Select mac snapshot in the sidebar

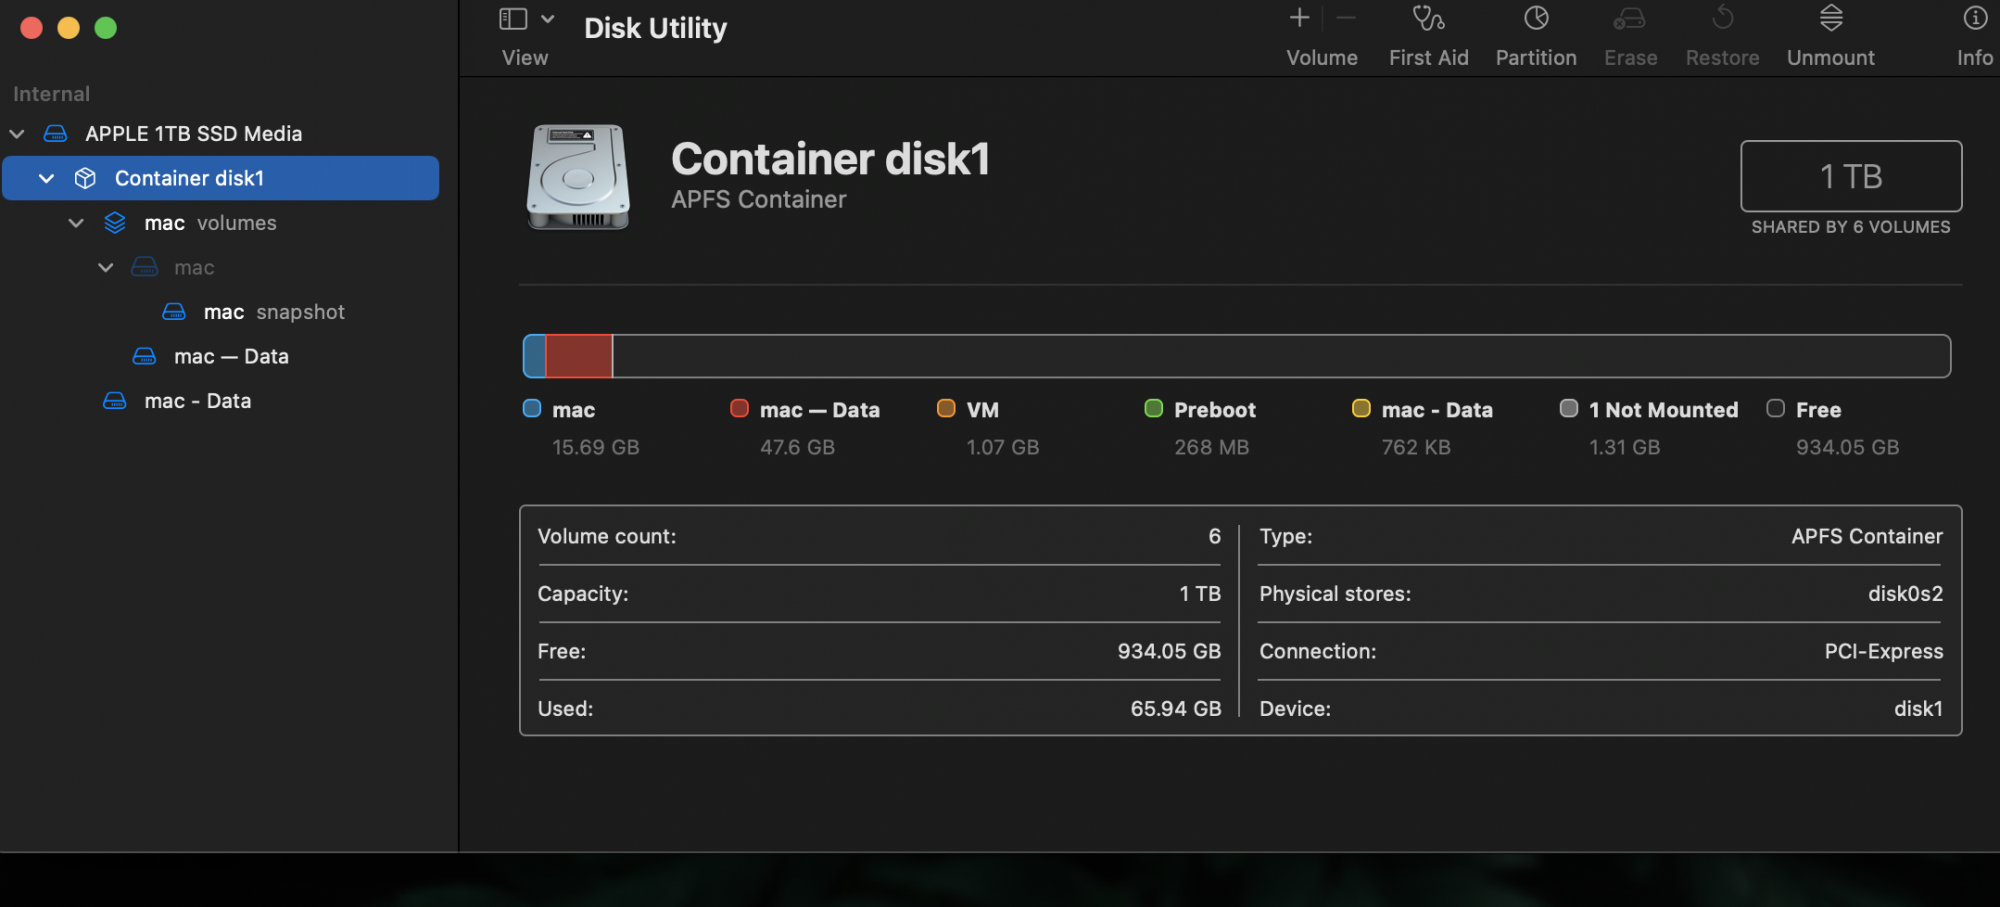(x=273, y=312)
